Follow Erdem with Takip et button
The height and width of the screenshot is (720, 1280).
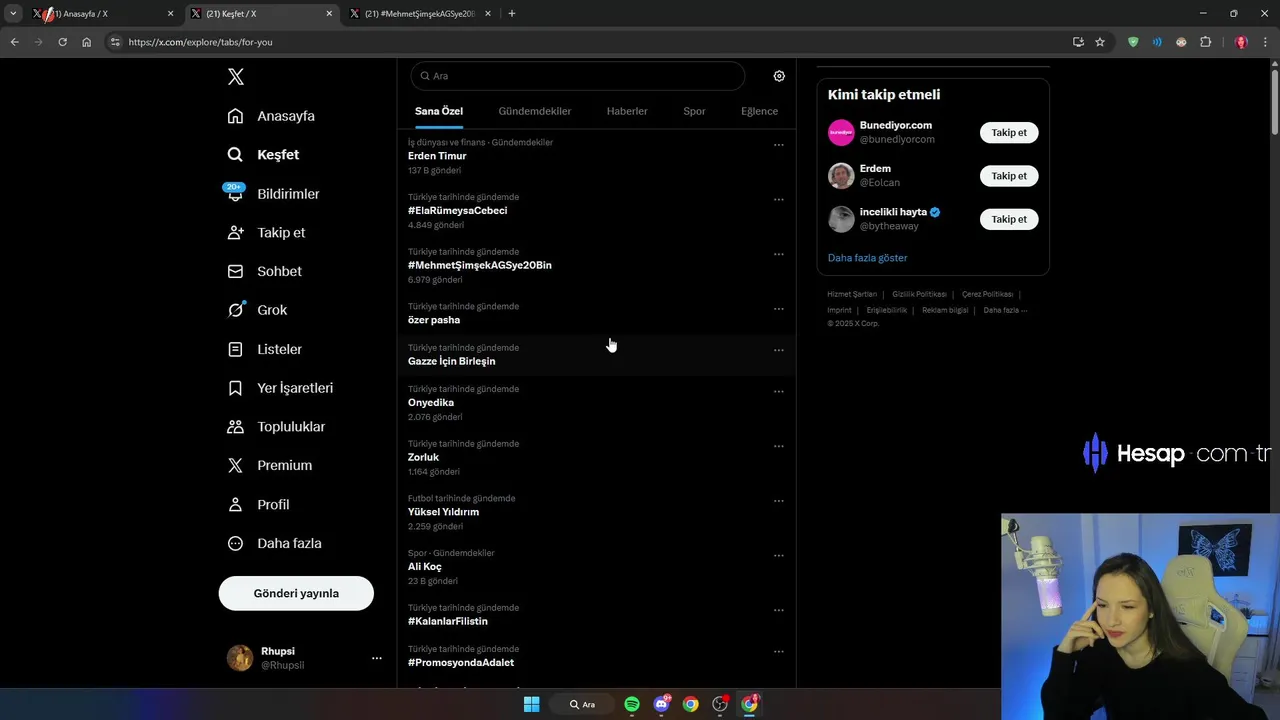pyautogui.click(x=1009, y=176)
